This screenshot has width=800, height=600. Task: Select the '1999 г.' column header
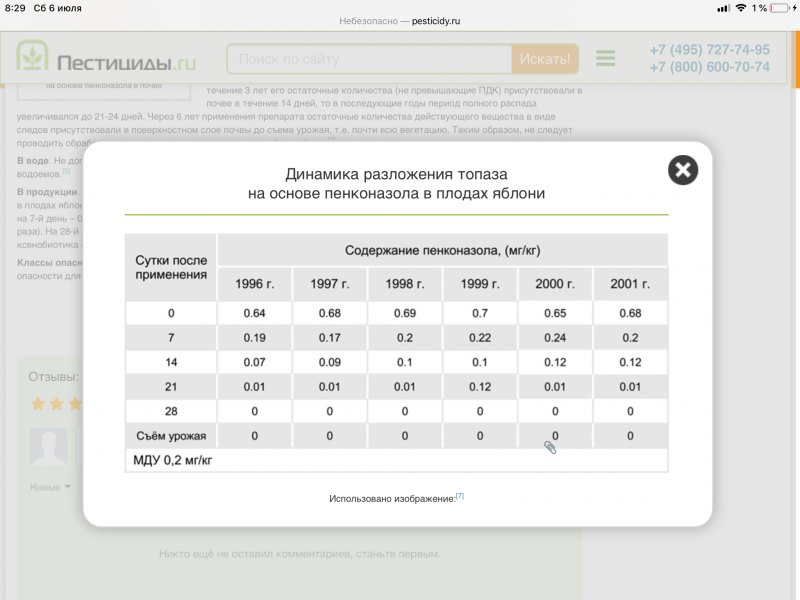(480, 284)
